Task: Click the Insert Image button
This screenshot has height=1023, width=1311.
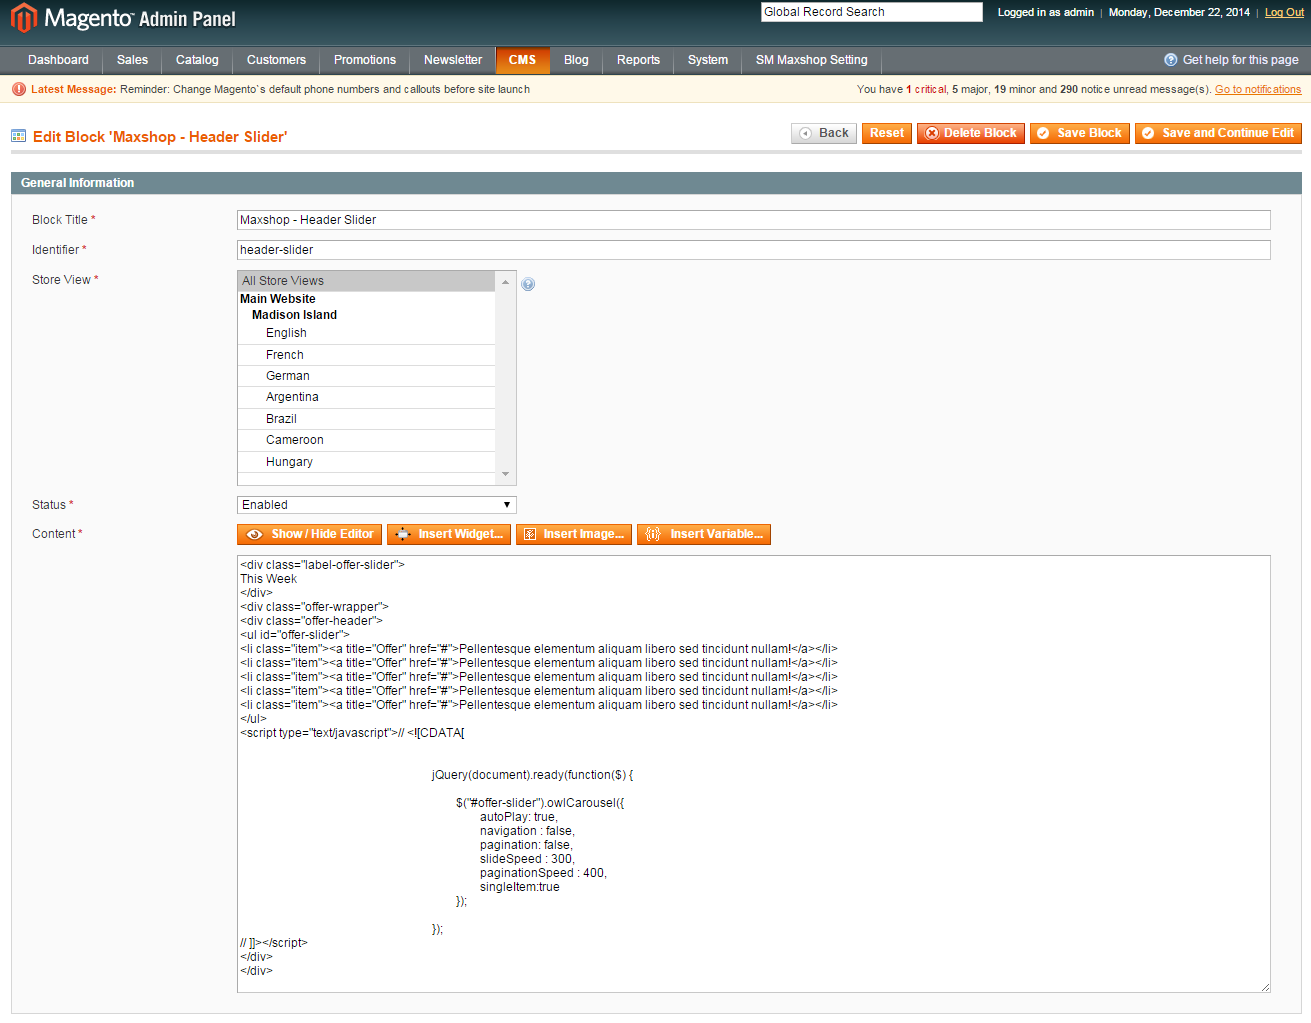Action: pyautogui.click(x=574, y=534)
